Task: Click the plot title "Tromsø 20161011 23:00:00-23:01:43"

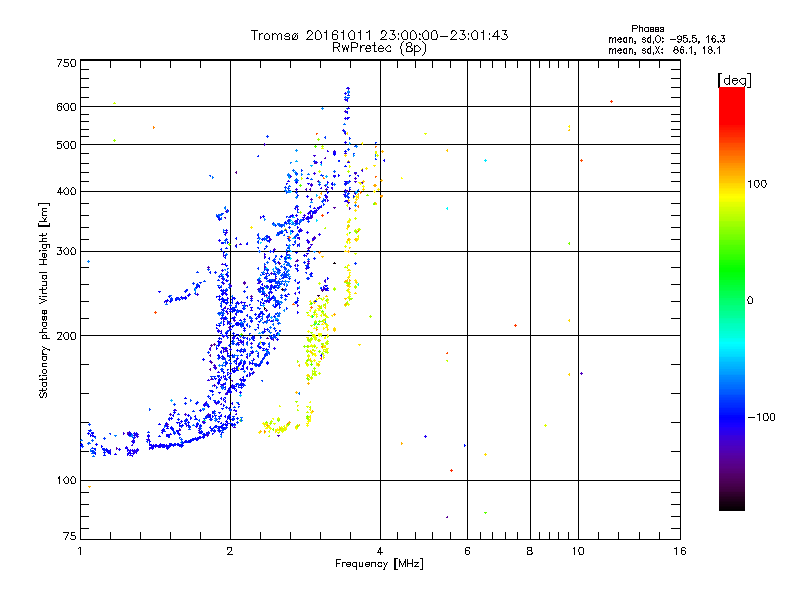Action: point(379,35)
